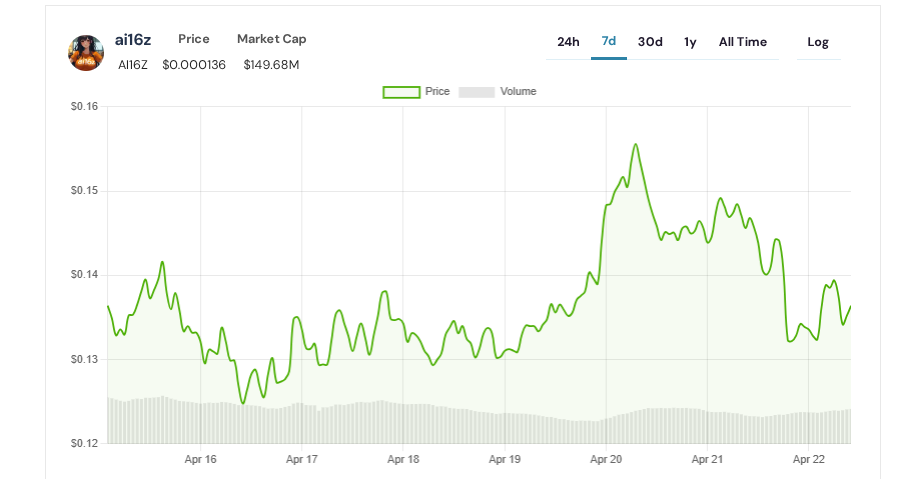
Task: Click the $0.000136 price value
Action: [x=194, y=65]
